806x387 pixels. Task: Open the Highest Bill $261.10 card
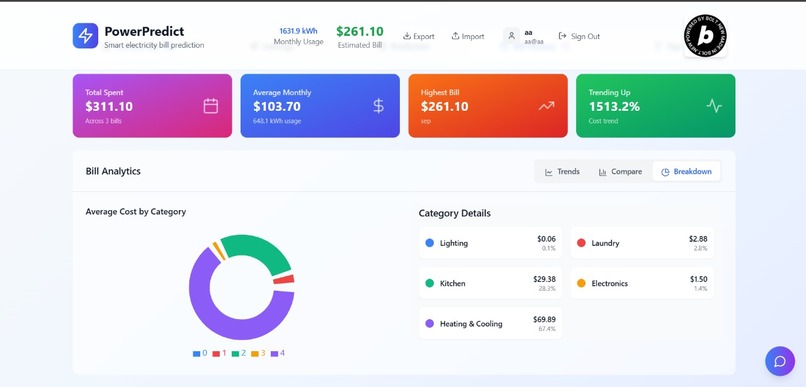coord(488,106)
